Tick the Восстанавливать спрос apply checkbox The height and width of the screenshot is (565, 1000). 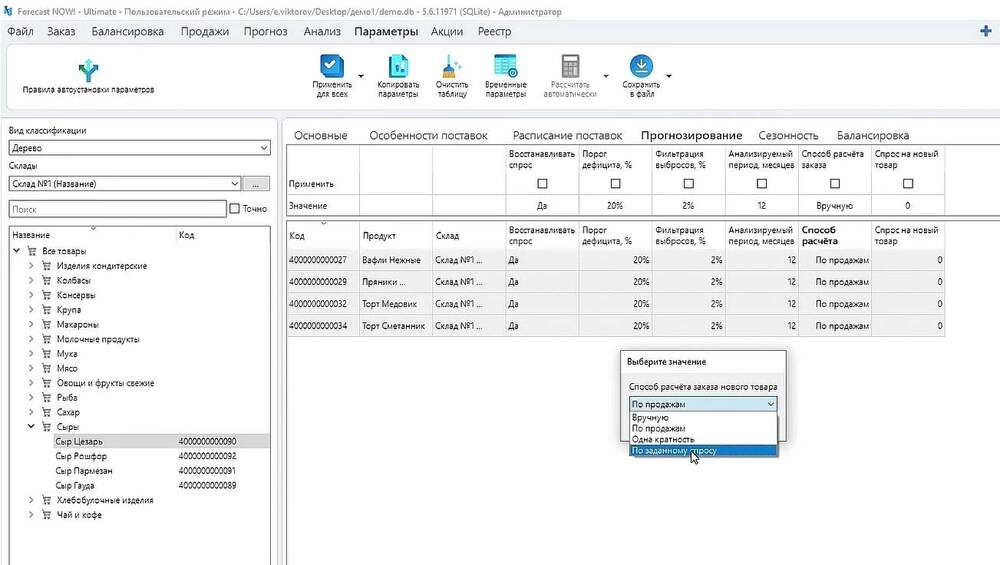click(542, 184)
